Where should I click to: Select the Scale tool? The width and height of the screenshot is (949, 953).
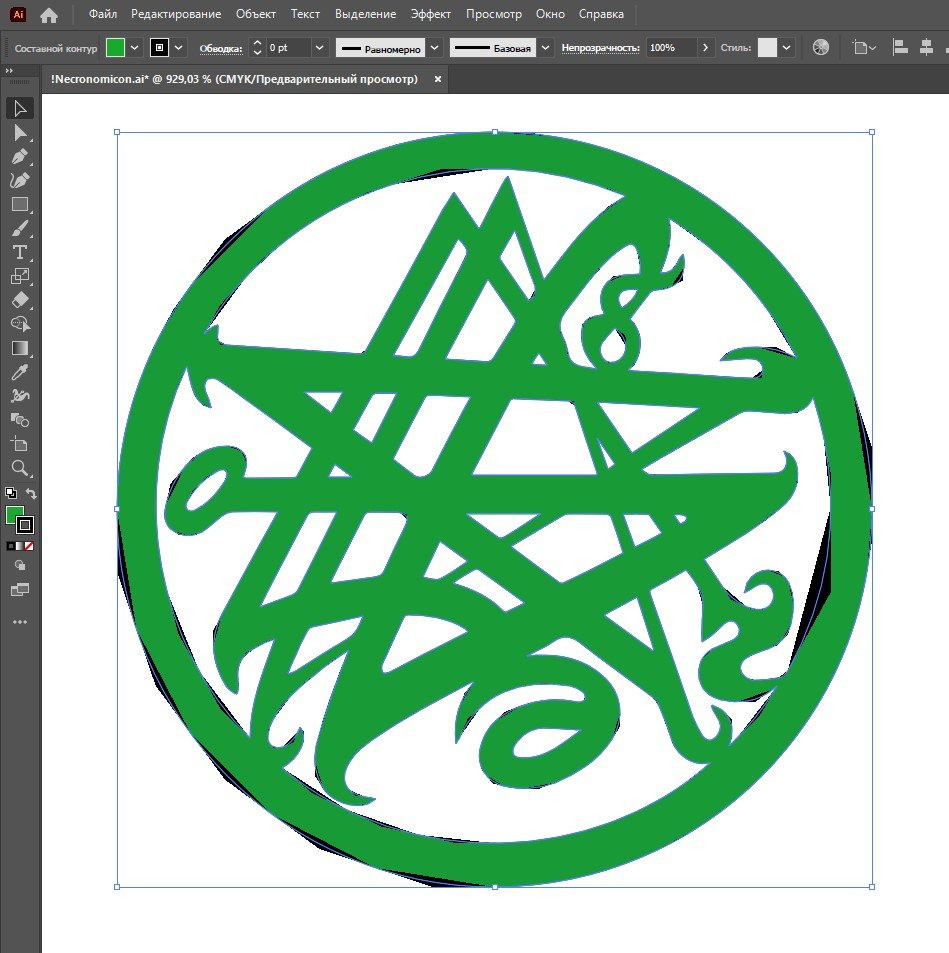(x=19, y=276)
